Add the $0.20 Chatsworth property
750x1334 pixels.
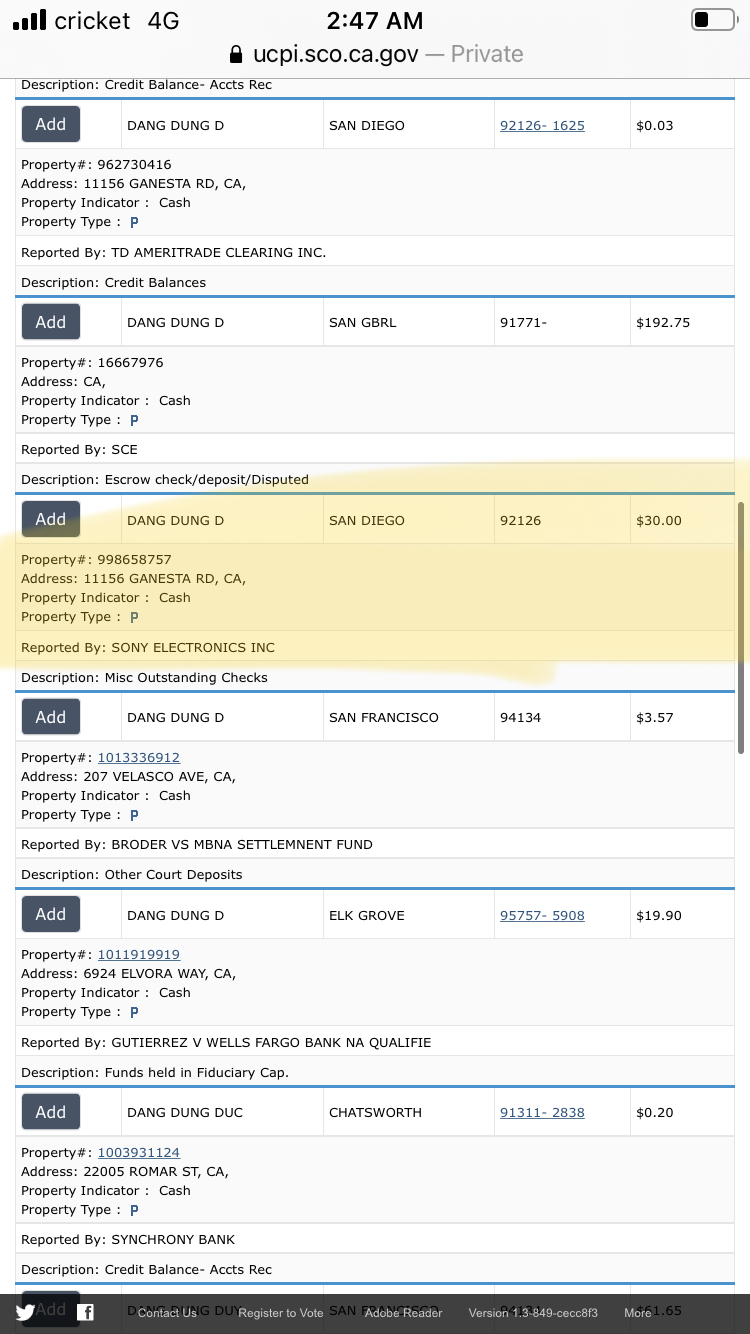pos(51,1112)
